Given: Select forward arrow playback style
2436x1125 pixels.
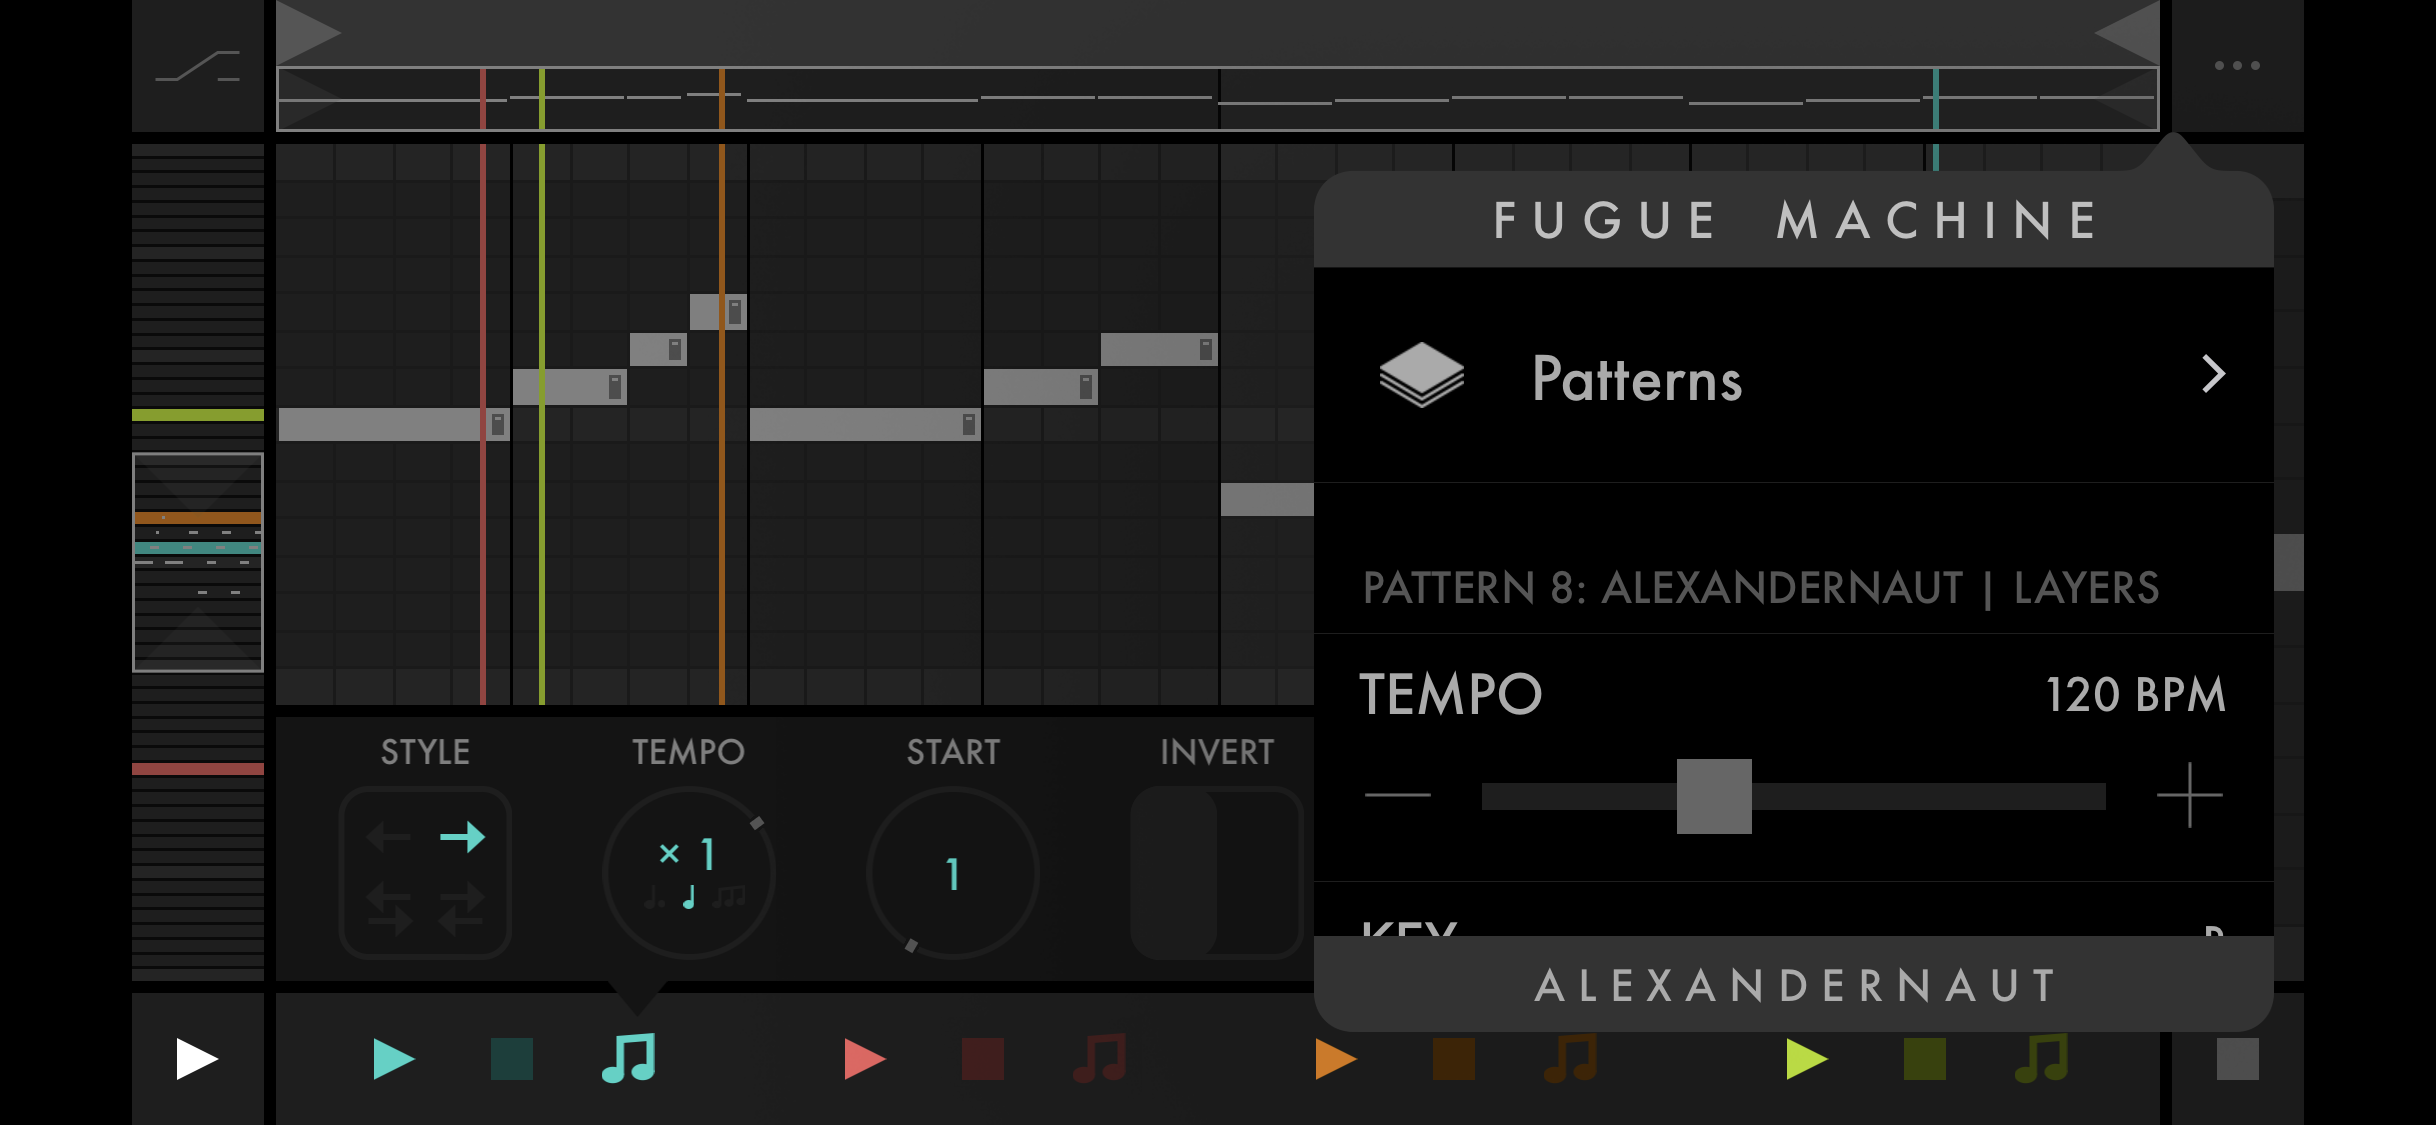Looking at the screenshot, I should 462,837.
